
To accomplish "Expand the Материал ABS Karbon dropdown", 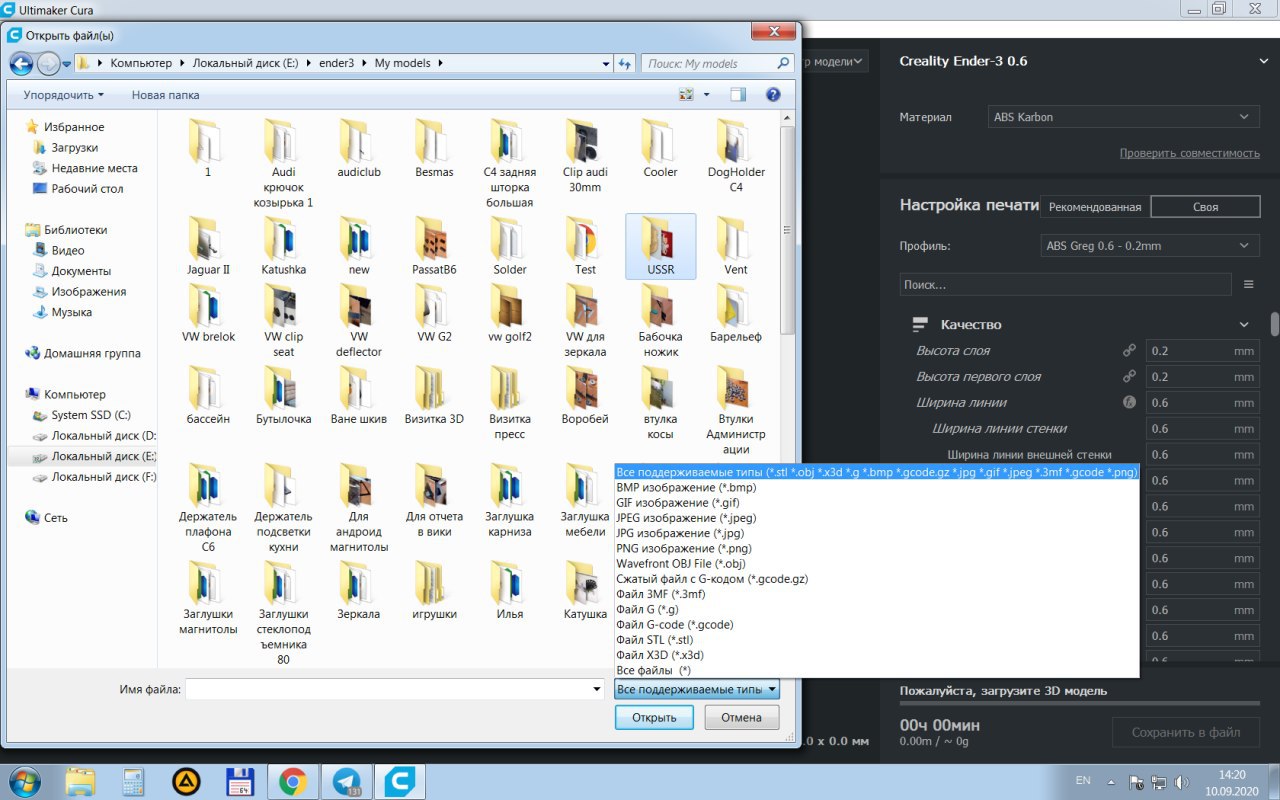I will (x=1123, y=117).
